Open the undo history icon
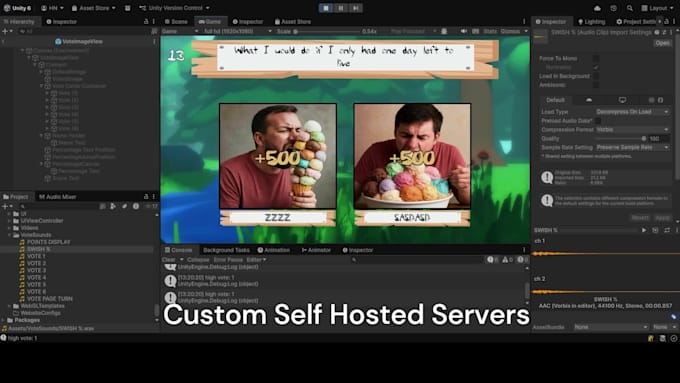 [x=613, y=8]
